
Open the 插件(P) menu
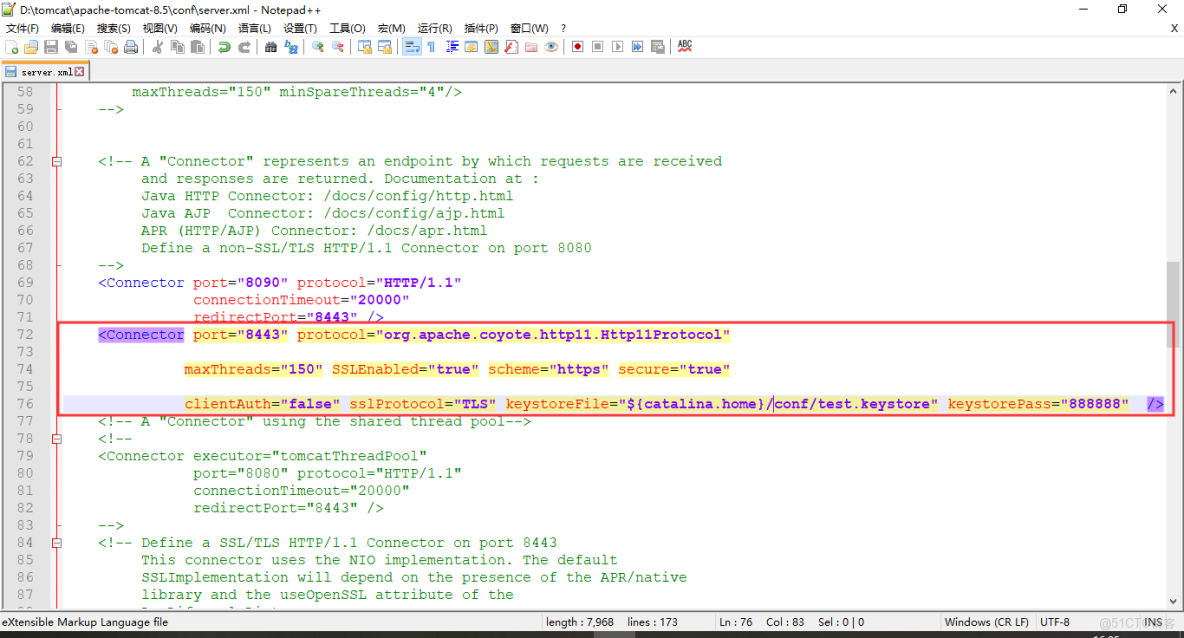coord(480,27)
